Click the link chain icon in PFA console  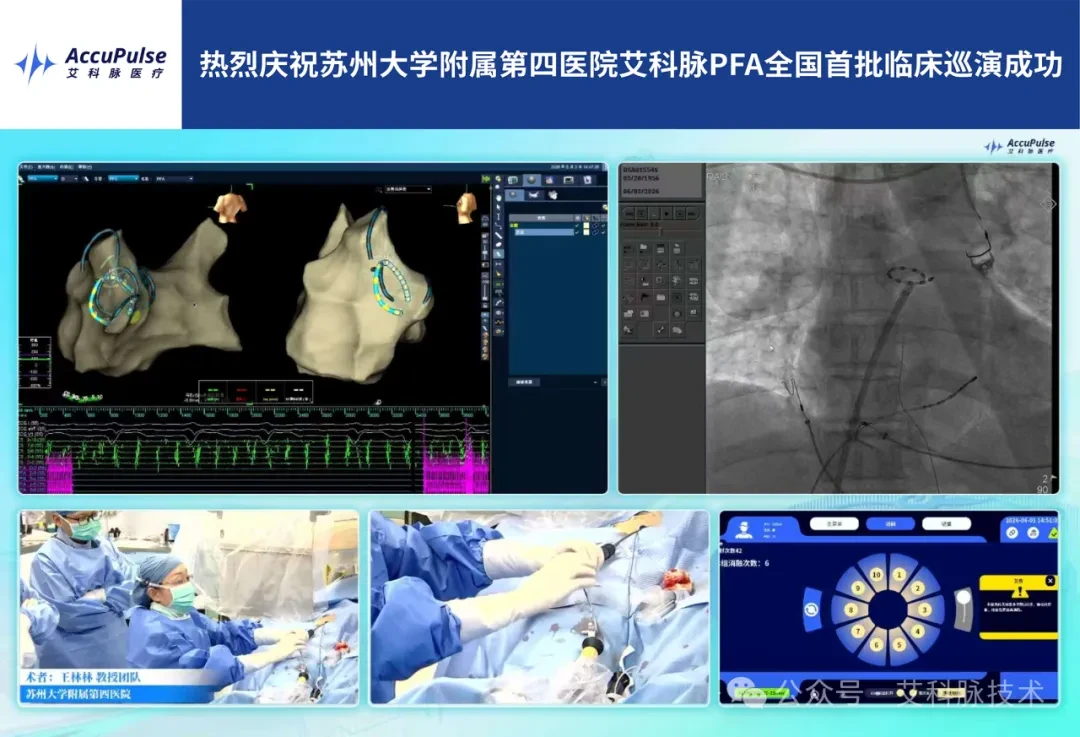point(1012,534)
